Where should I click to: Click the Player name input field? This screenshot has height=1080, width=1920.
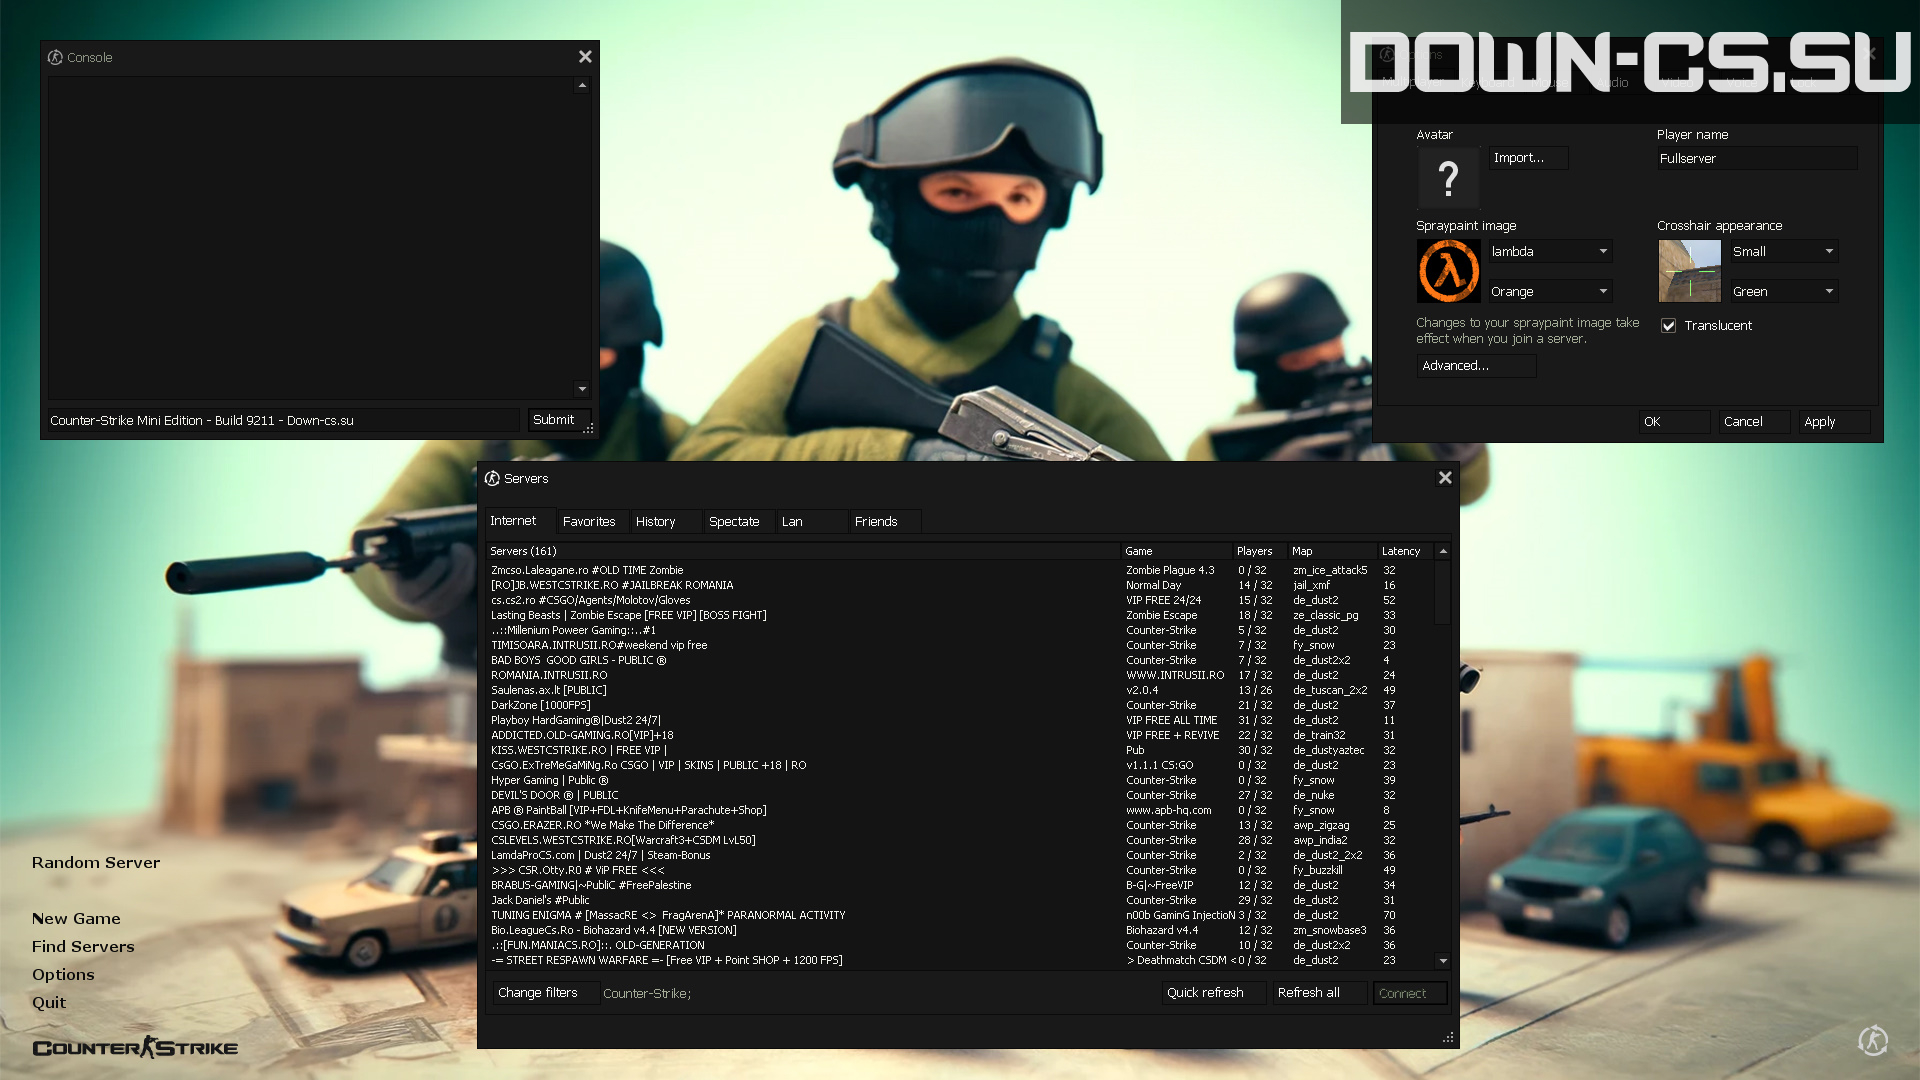tap(1757, 159)
